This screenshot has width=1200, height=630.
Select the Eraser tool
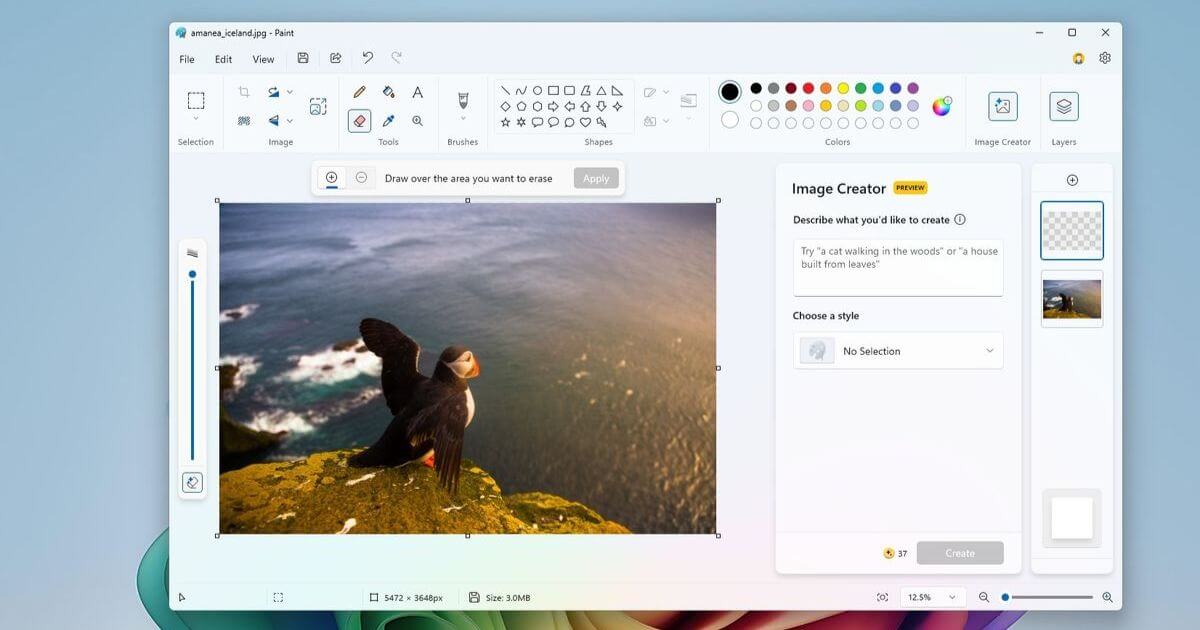tap(359, 120)
